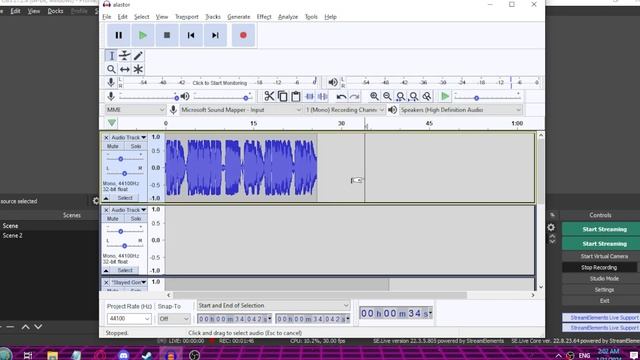Click the Undo arrow icon
Viewport: 640px width, 360px height.
tap(341, 96)
